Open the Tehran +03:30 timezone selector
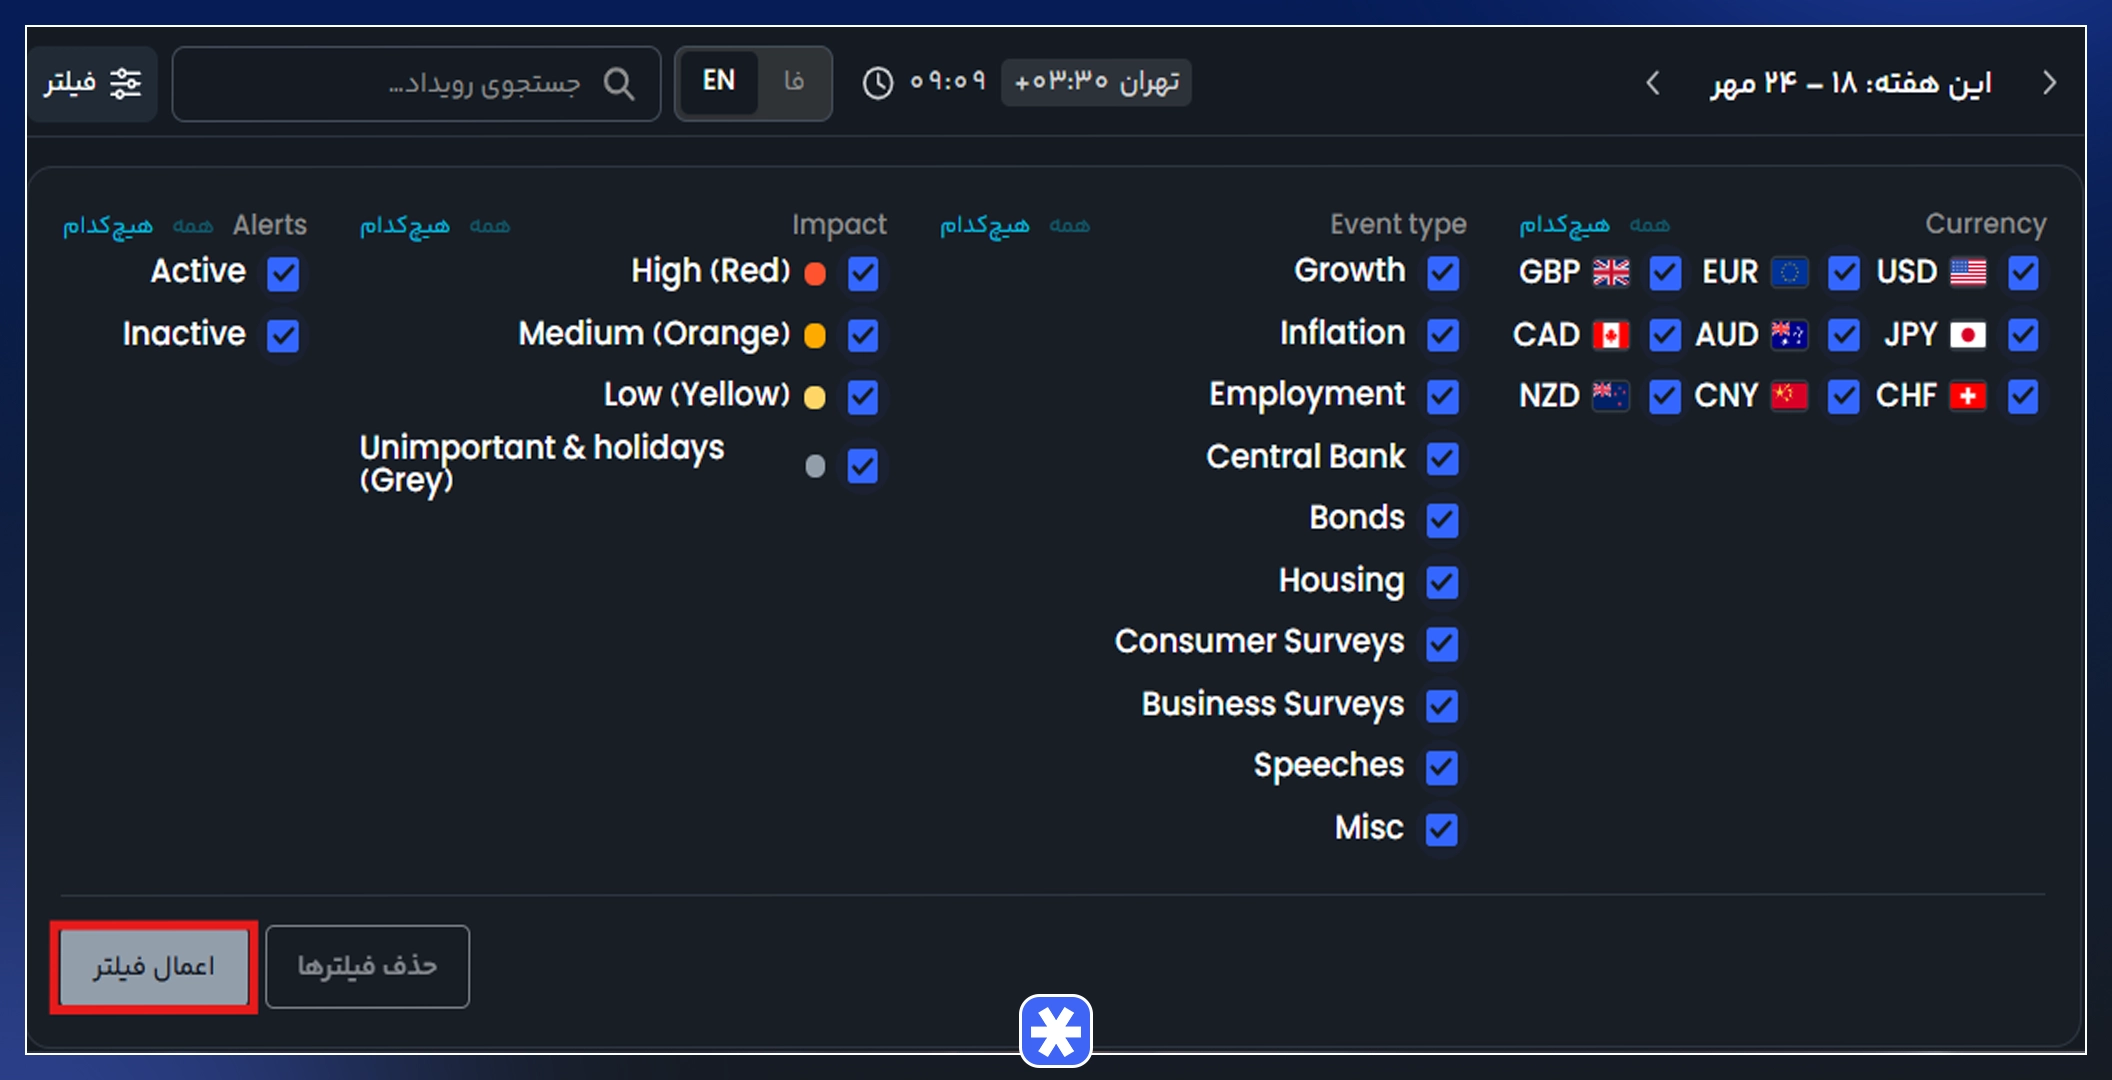Viewport: 2112px width, 1080px height. pyautogui.click(x=1096, y=82)
